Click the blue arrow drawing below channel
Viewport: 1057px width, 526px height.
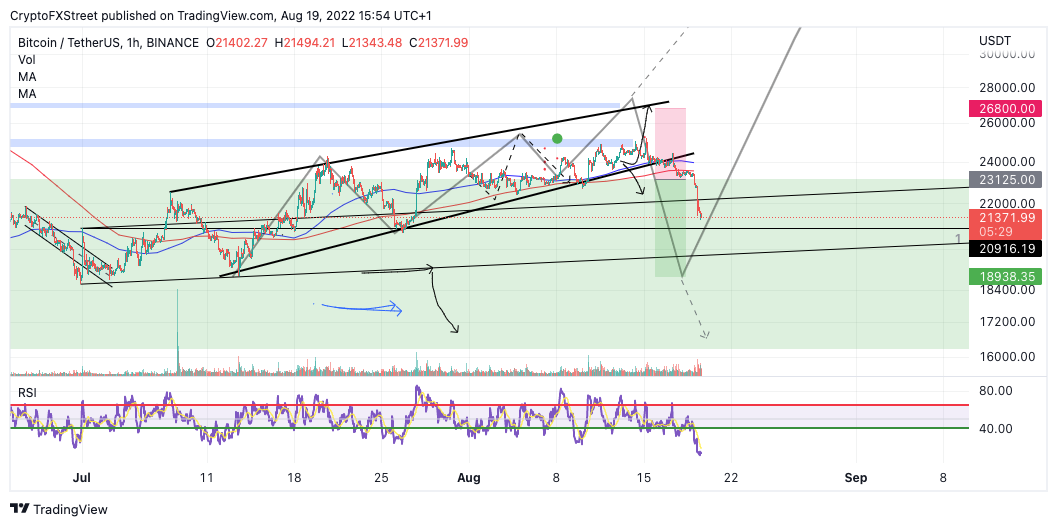[x=362, y=308]
